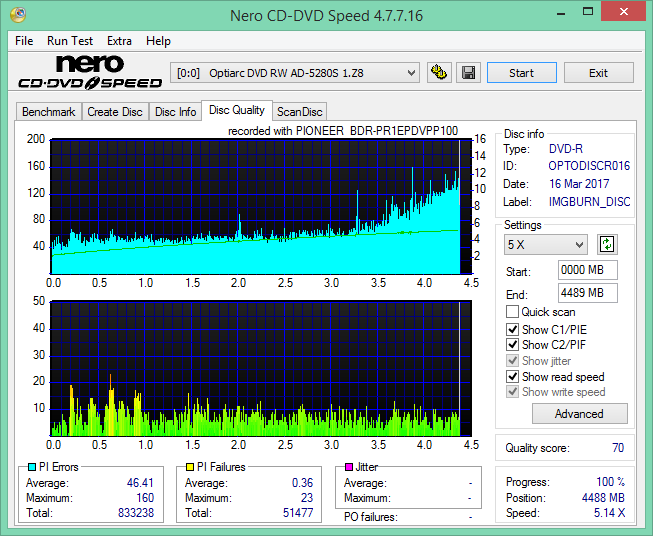This screenshot has width=653, height=536.
Task: Click the PI Failures total 51477
Action: (298, 513)
